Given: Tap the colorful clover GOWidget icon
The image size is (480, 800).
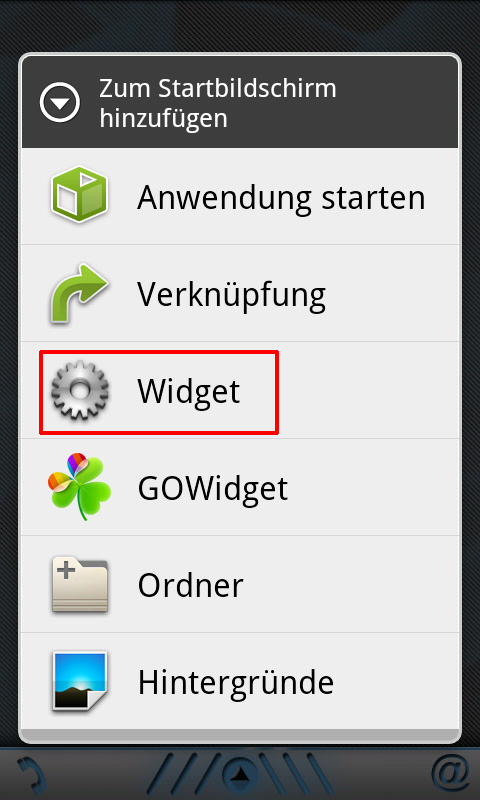Looking at the screenshot, I should click(x=79, y=487).
